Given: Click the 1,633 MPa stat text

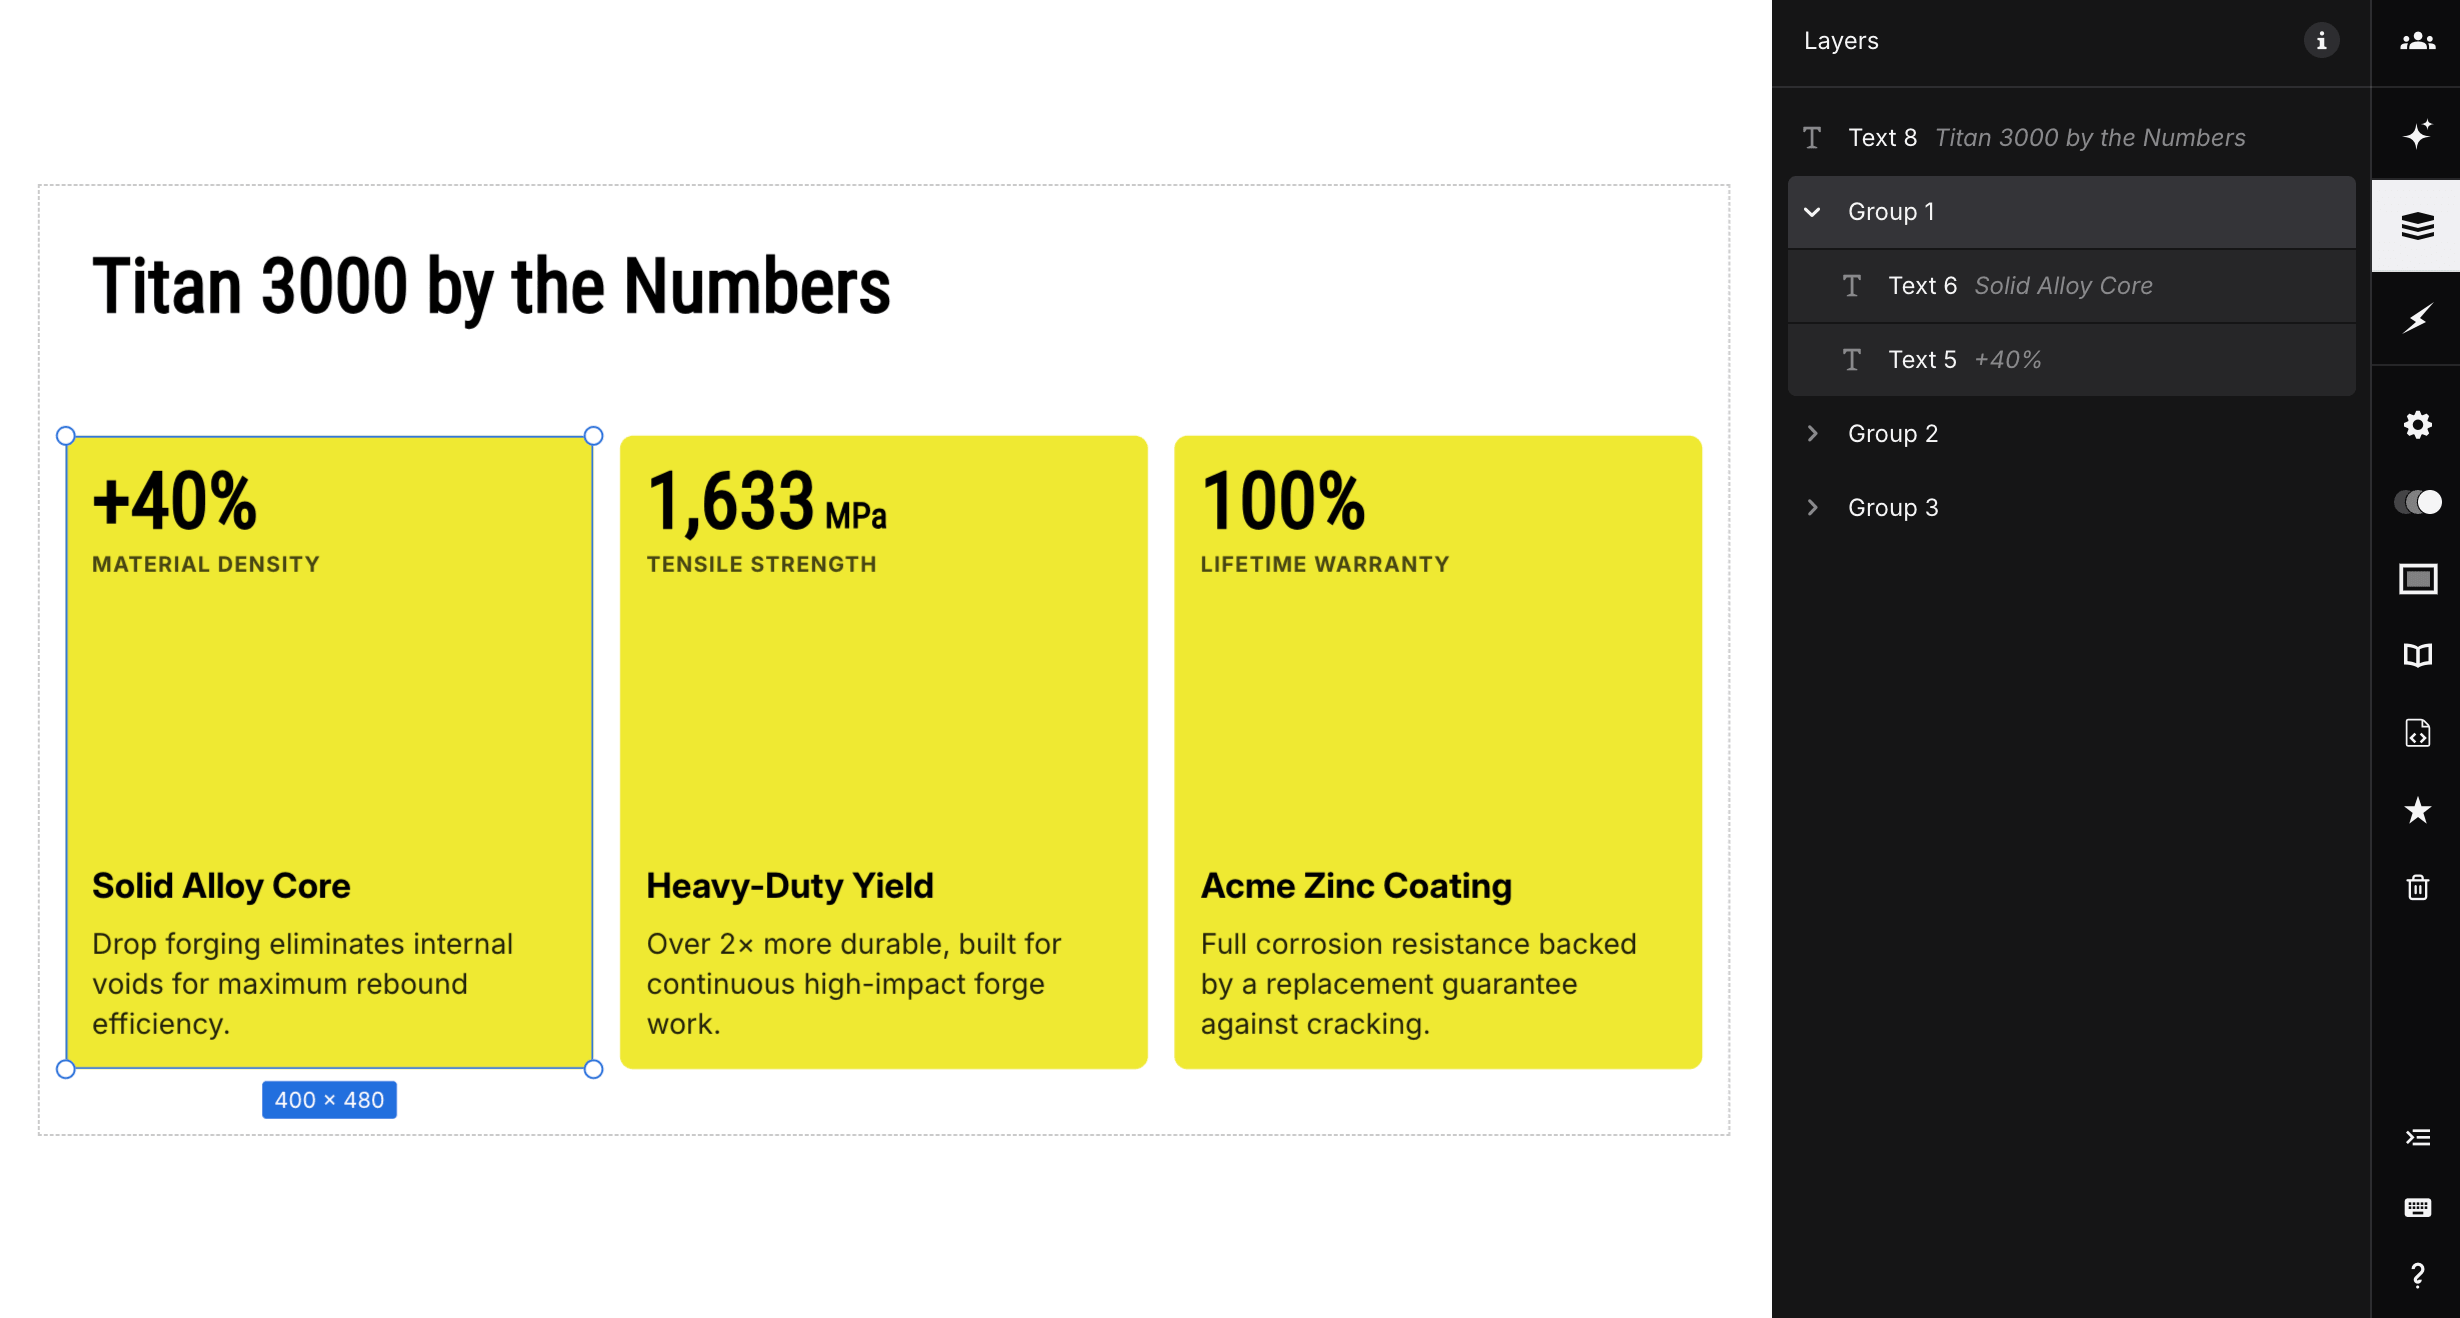Looking at the screenshot, I should click(x=767, y=502).
